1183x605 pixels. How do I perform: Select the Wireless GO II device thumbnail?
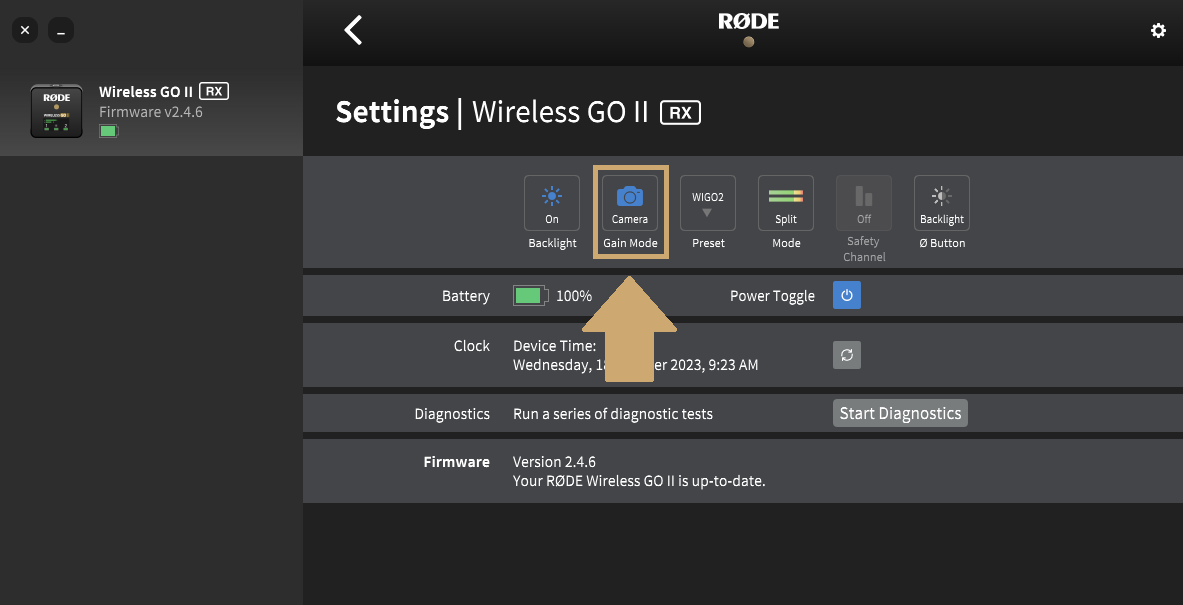(57, 111)
